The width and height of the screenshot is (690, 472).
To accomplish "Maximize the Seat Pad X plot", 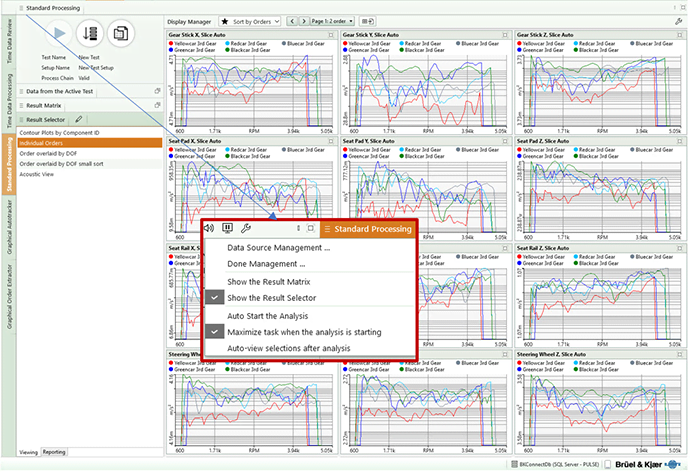I will click(x=331, y=141).
